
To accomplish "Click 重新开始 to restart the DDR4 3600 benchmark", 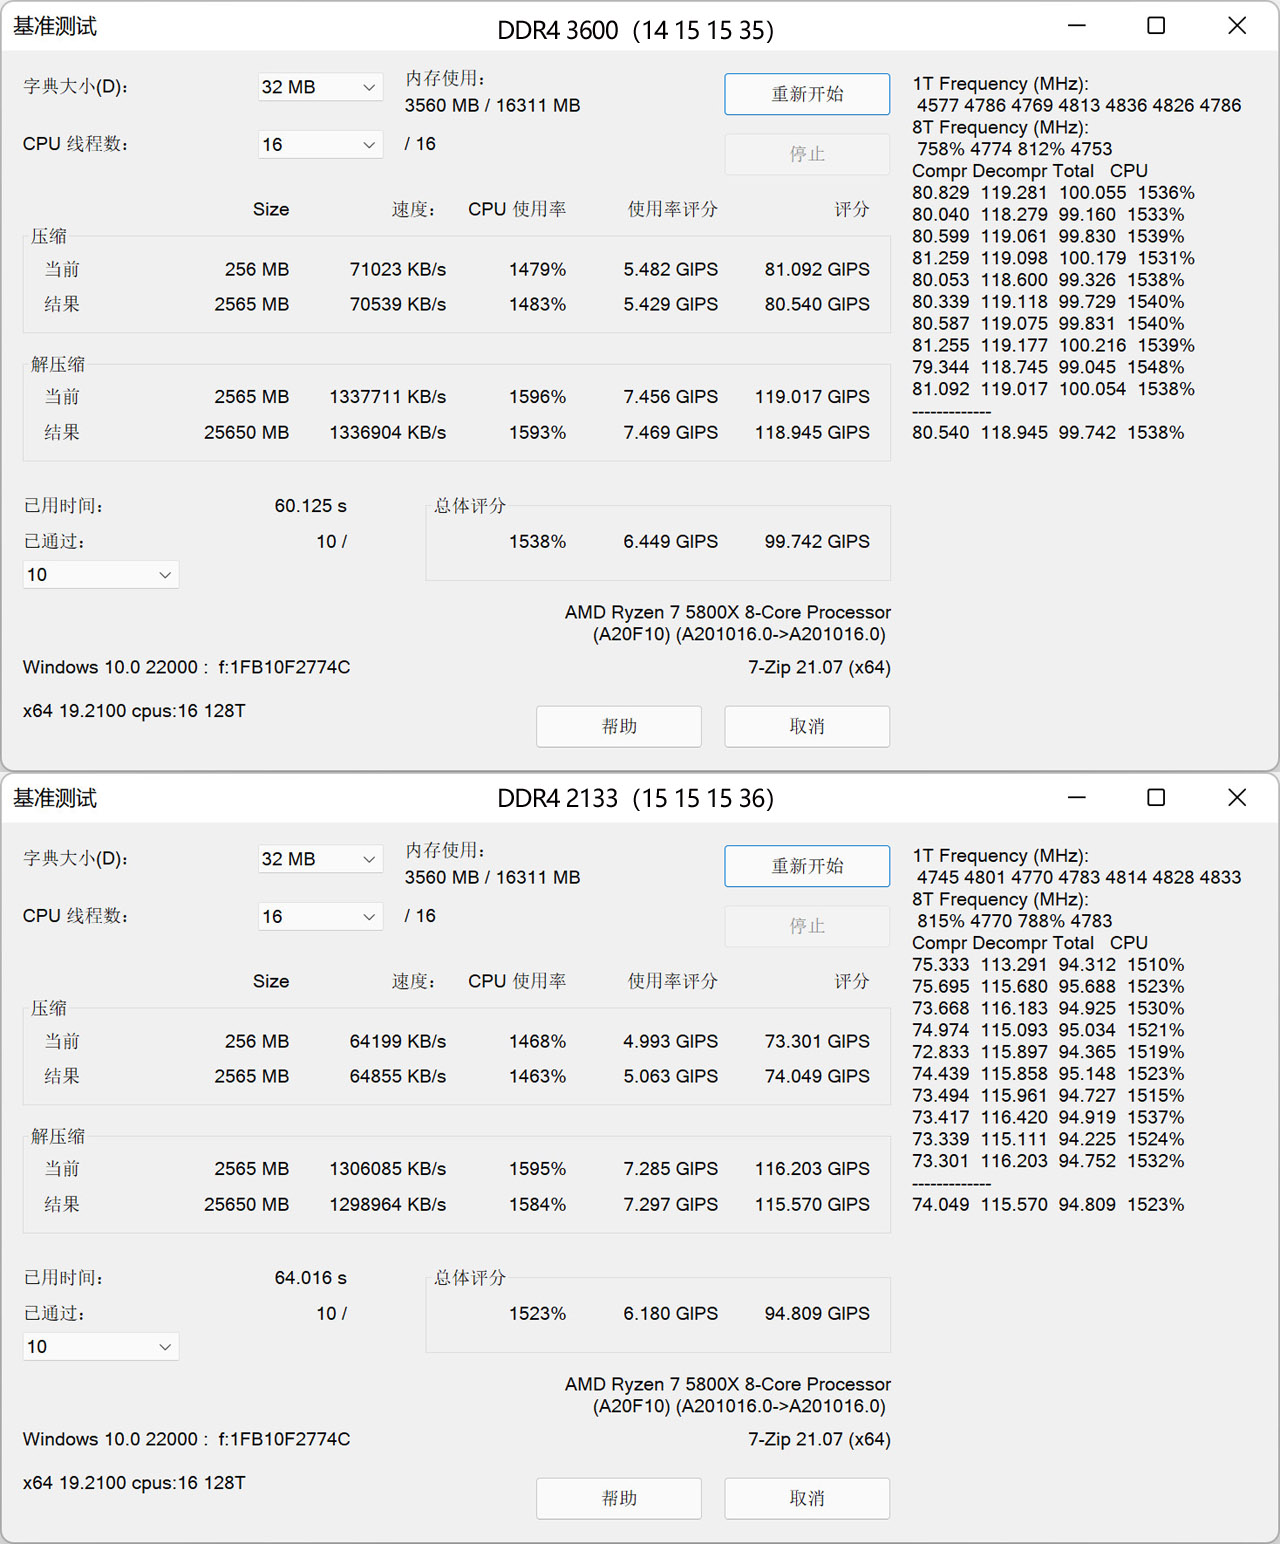I will tap(806, 93).
